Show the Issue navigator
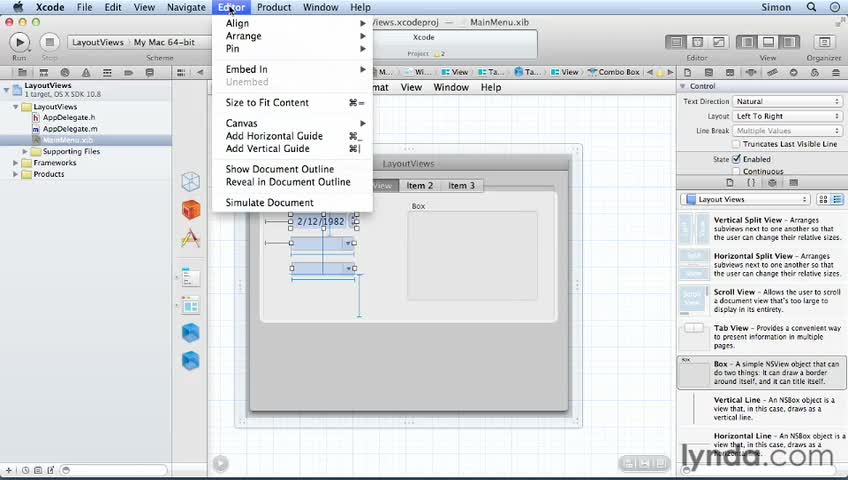Image resolution: width=848 pixels, height=480 pixels. 86,72
